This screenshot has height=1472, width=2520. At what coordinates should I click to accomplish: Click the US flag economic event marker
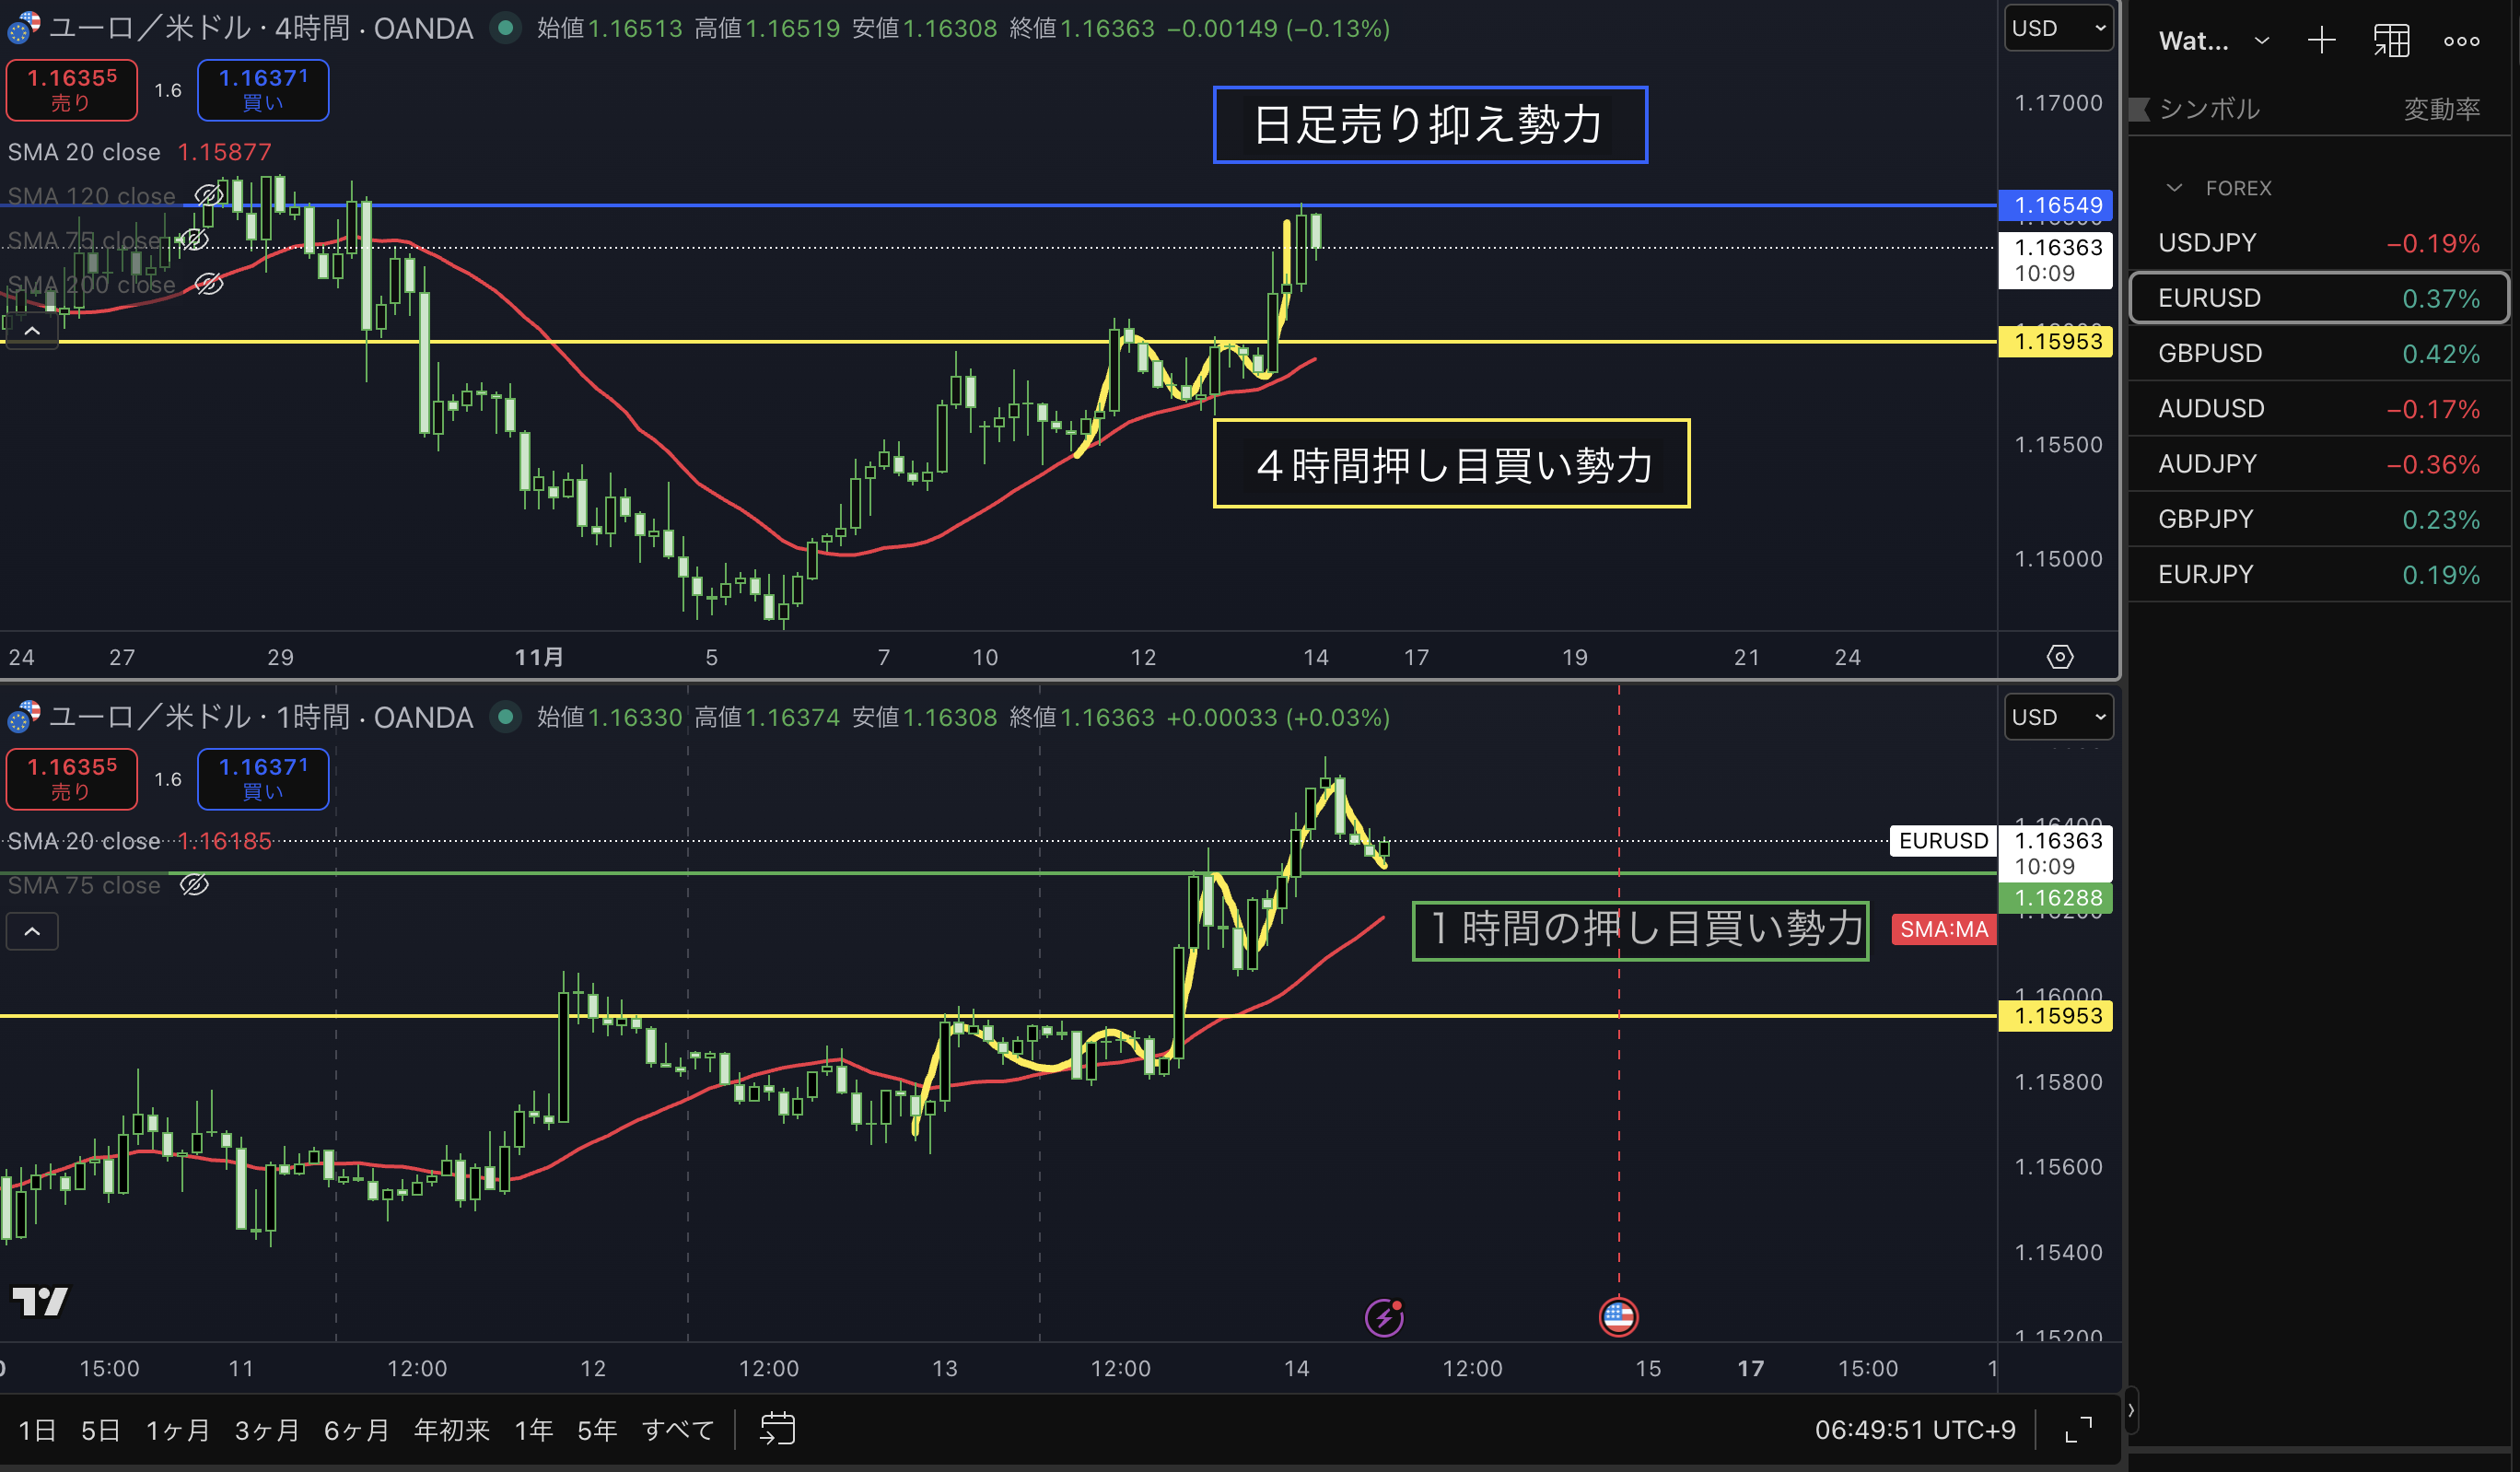tap(1618, 1317)
